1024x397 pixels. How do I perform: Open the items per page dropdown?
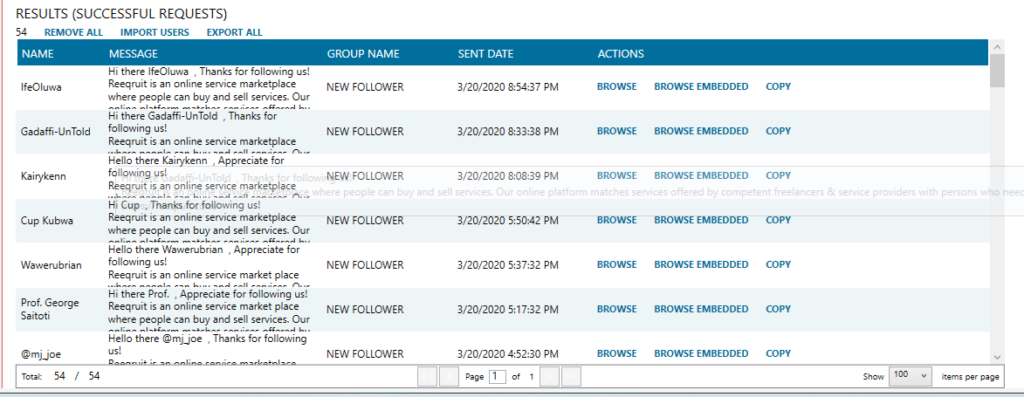click(910, 376)
